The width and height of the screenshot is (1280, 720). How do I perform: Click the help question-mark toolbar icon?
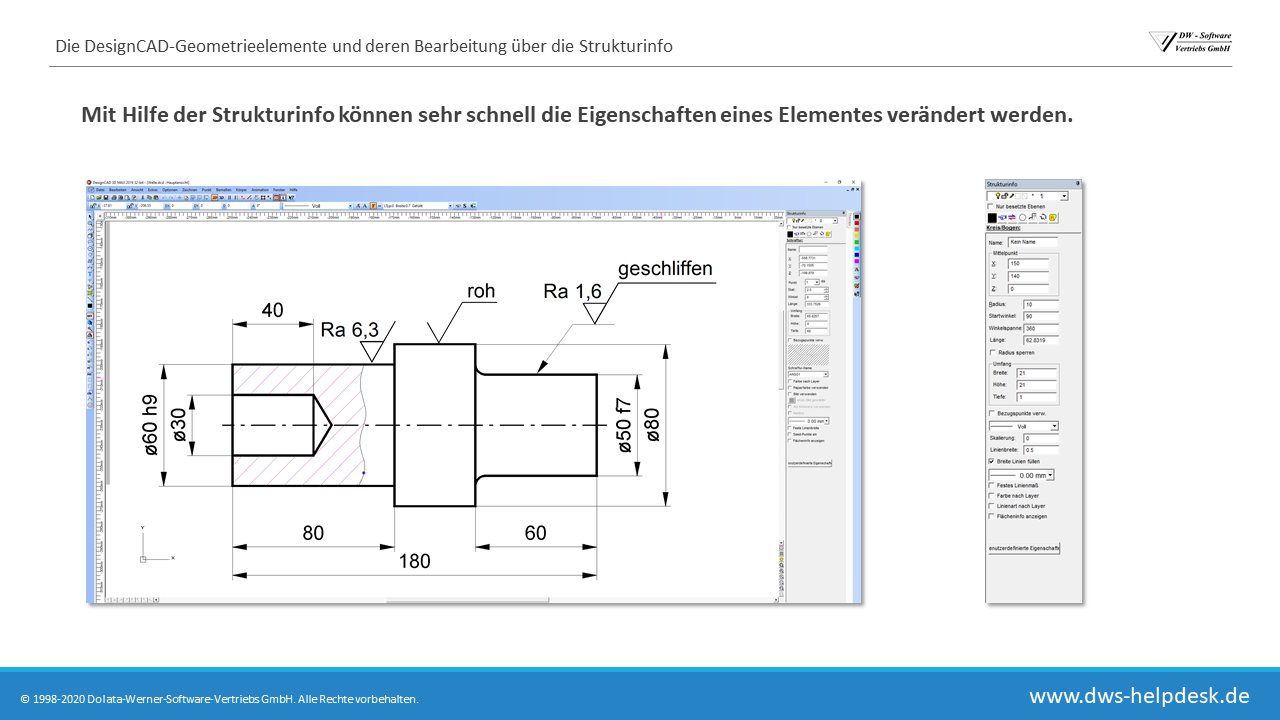click(x=291, y=197)
